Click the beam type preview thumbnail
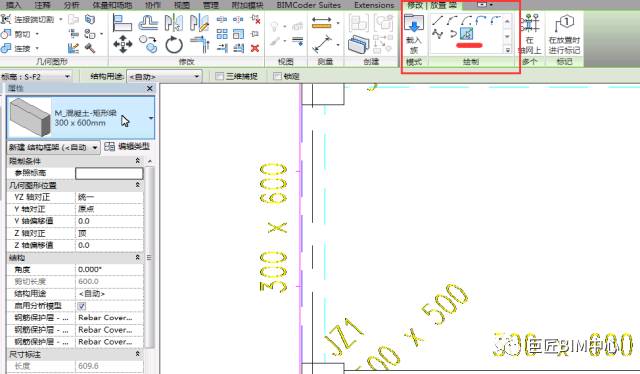This screenshot has height=374, width=640. pos(30,117)
